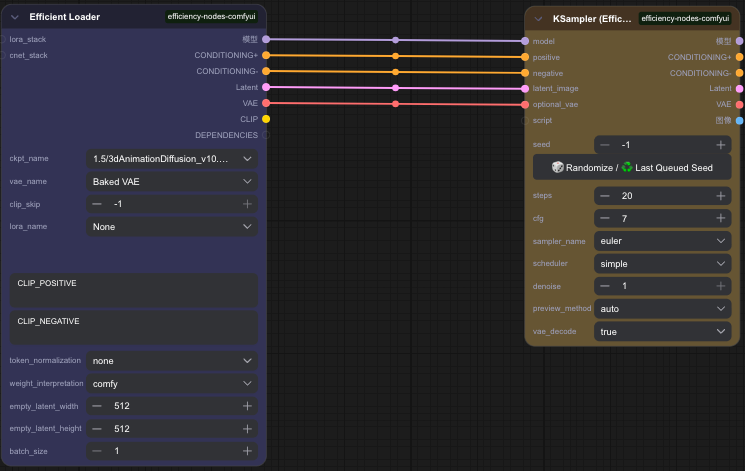Click the DEPENDENCIES output socket
Image resolution: width=745 pixels, height=471 pixels.
(x=266, y=135)
